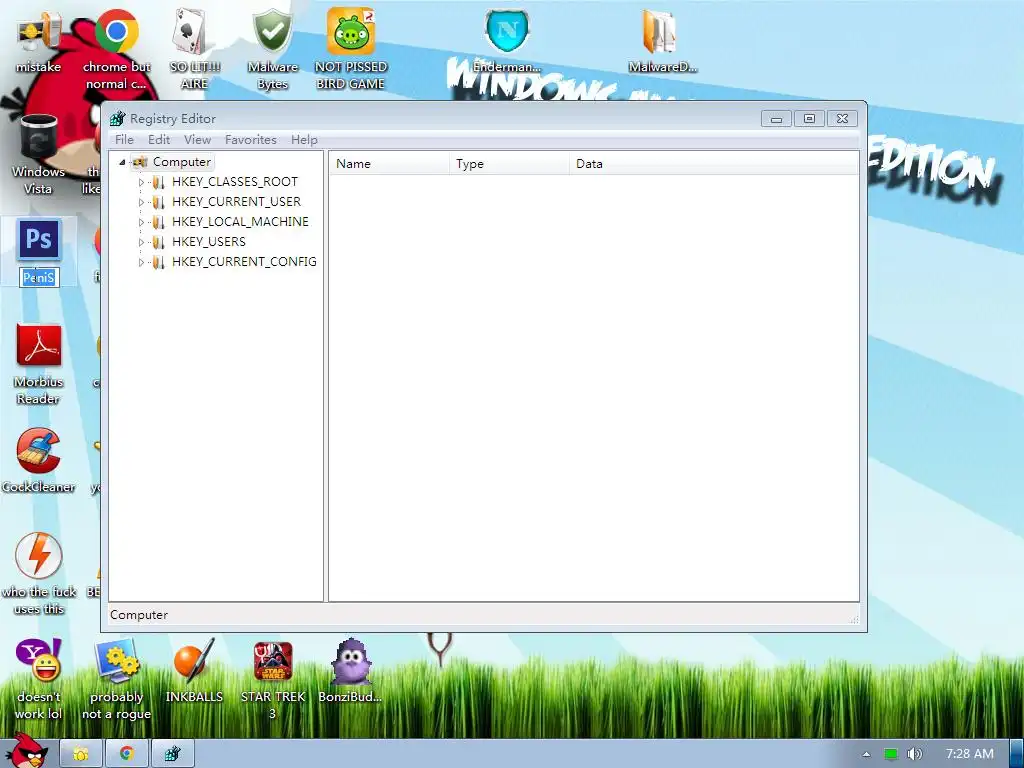1024x768 pixels.
Task: Click the HKEY_LOCAL_MACHINE folder icon
Action: 158,223
